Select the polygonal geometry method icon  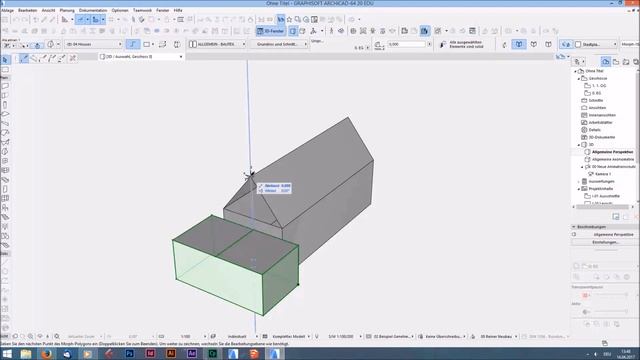pos(133,44)
